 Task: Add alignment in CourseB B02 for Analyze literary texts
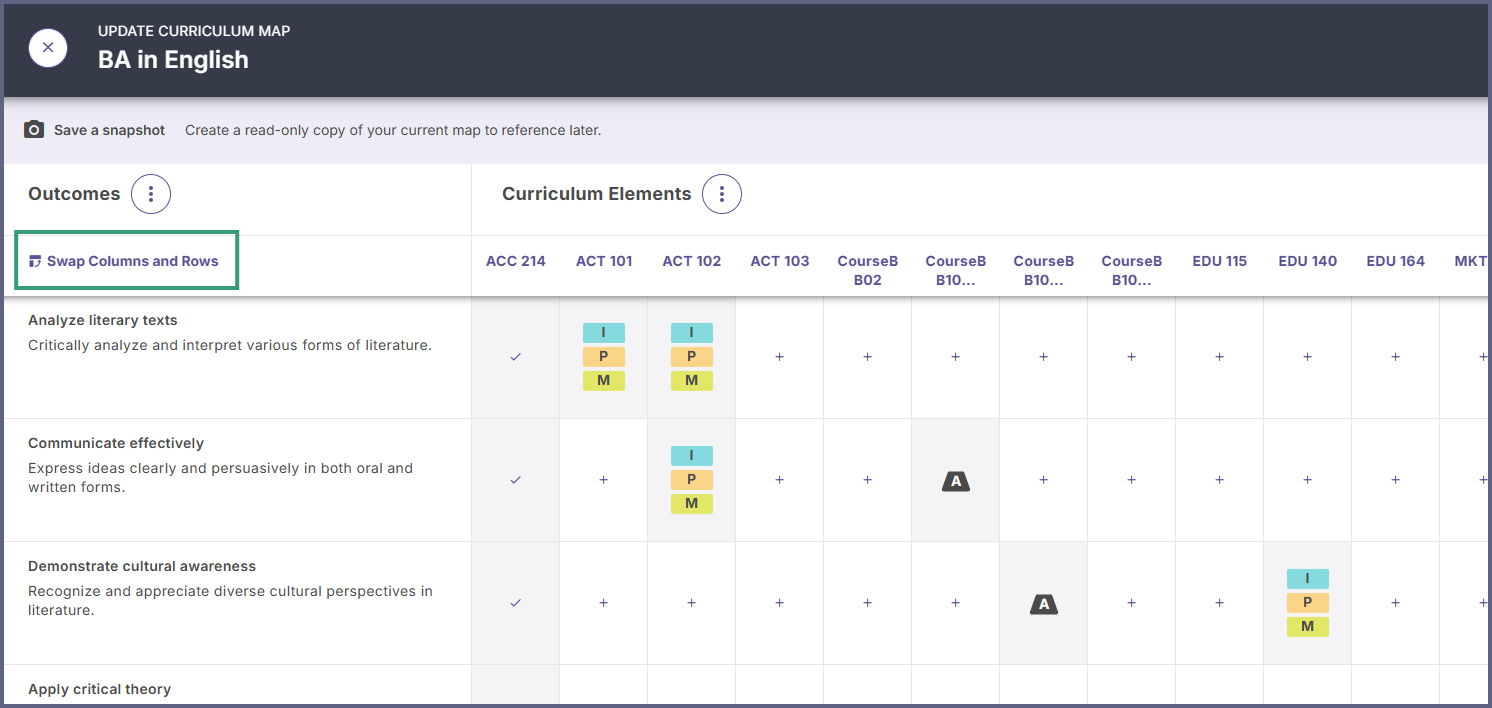click(x=868, y=357)
